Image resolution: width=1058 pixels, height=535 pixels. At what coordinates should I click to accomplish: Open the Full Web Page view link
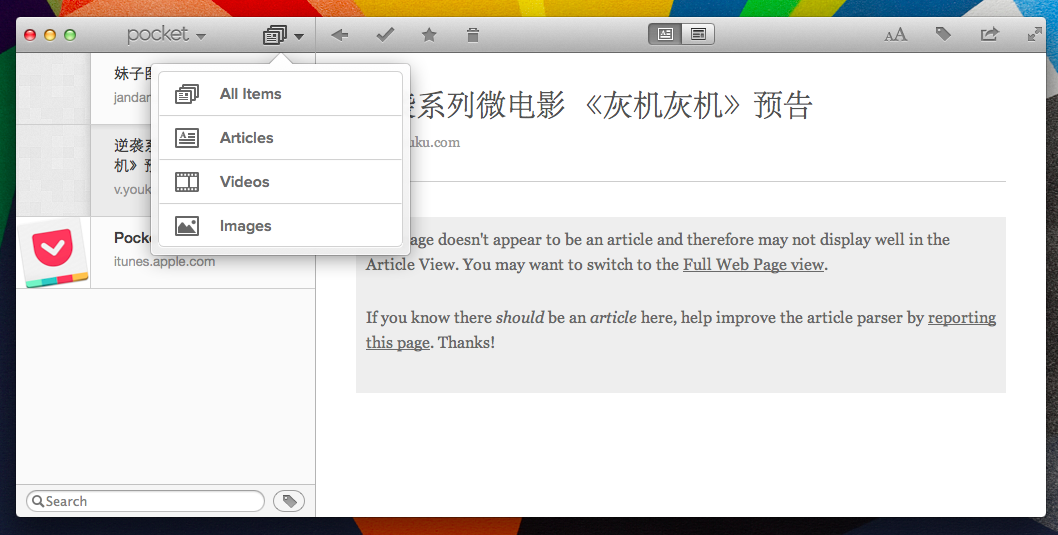click(753, 265)
